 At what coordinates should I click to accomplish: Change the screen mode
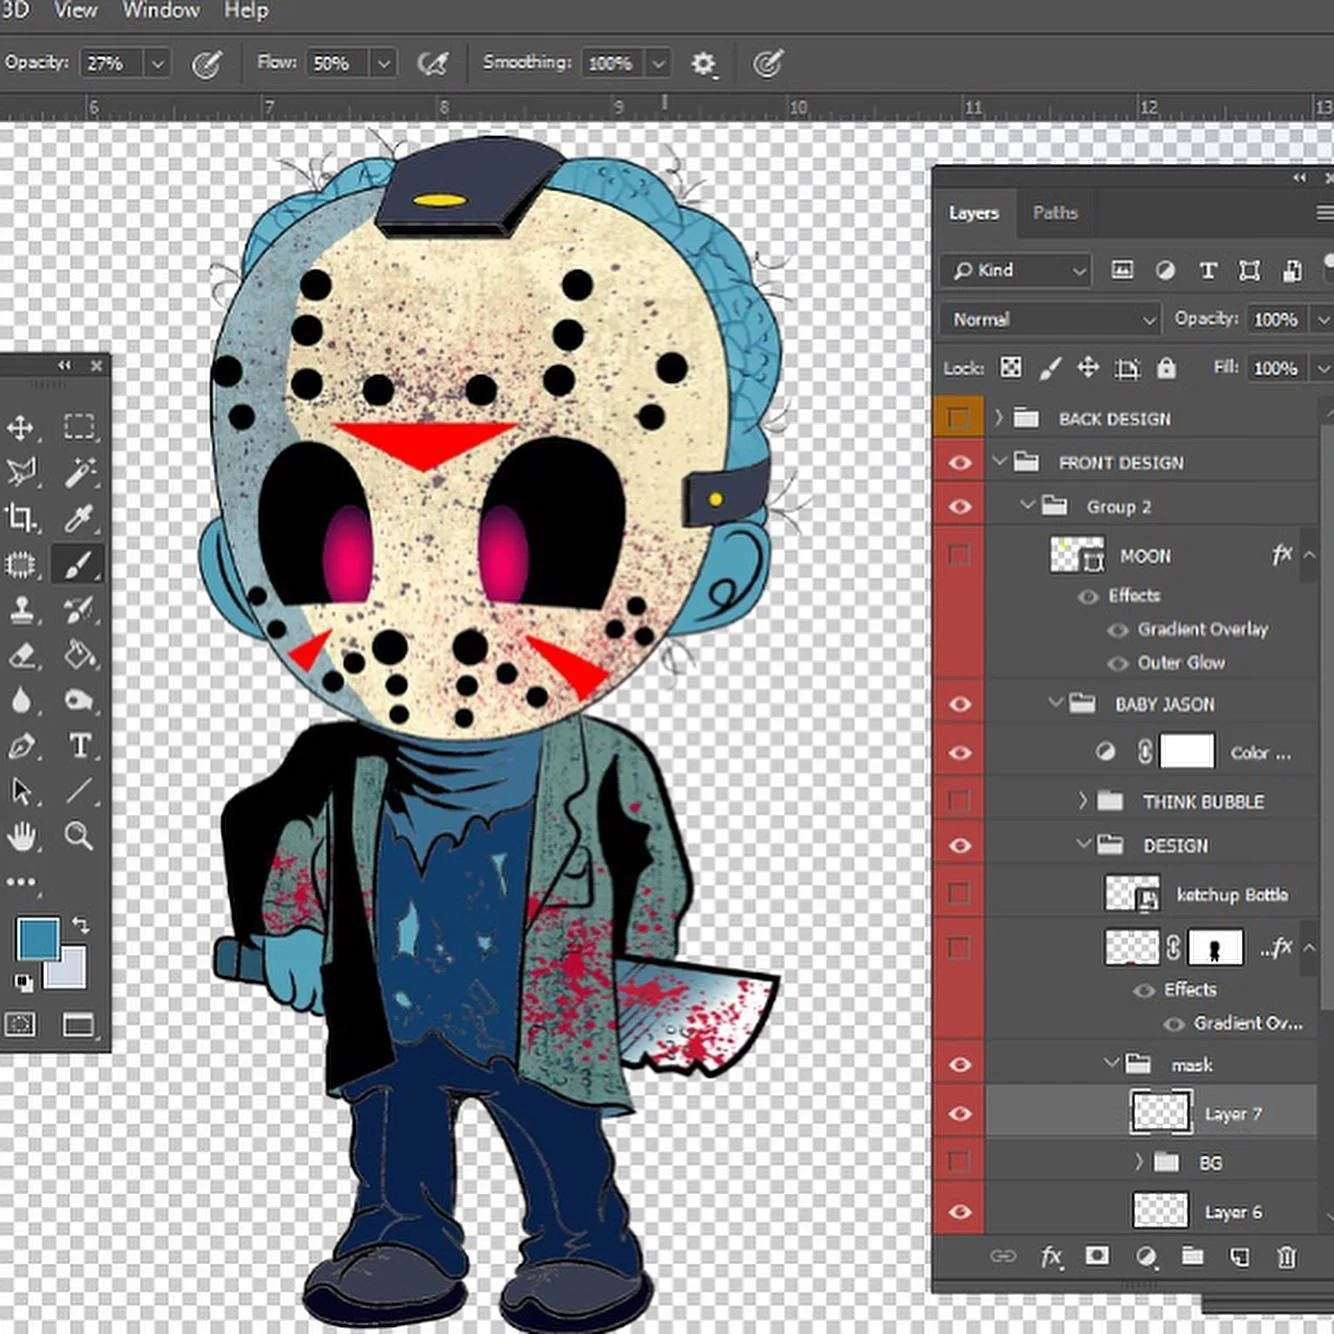[x=78, y=1024]
